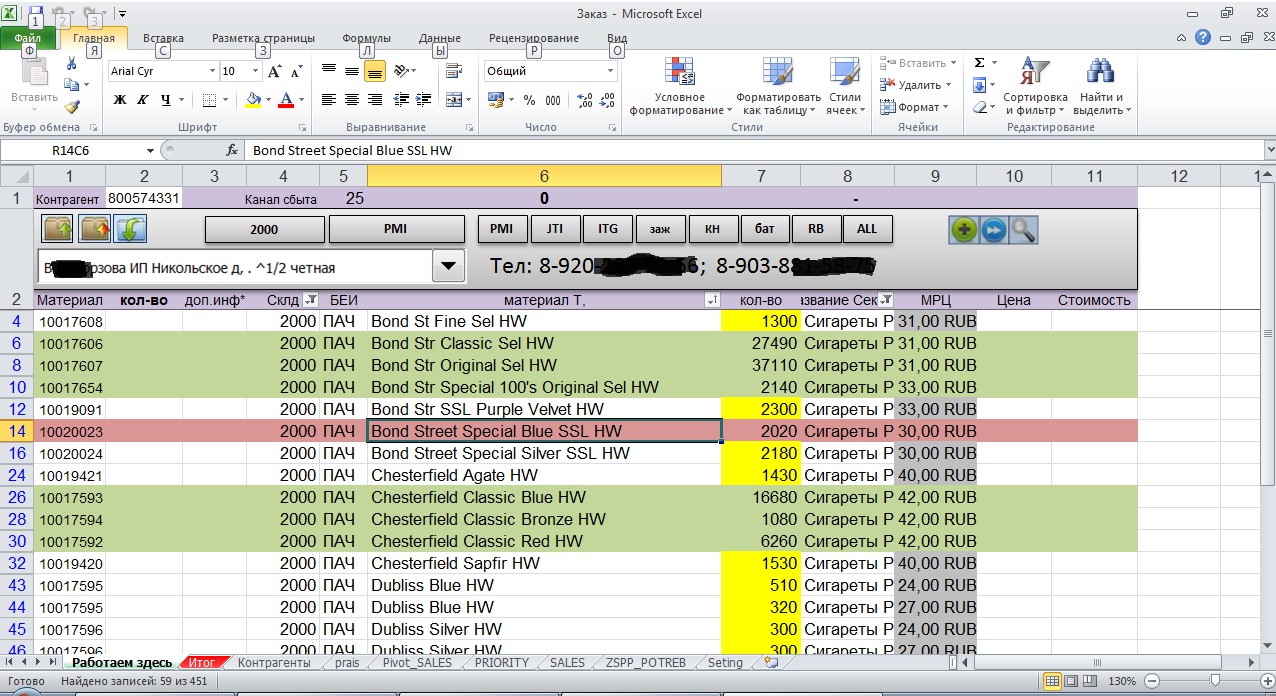
Task: Expand the Удалить cells dropdown
Action: (950, 85)
